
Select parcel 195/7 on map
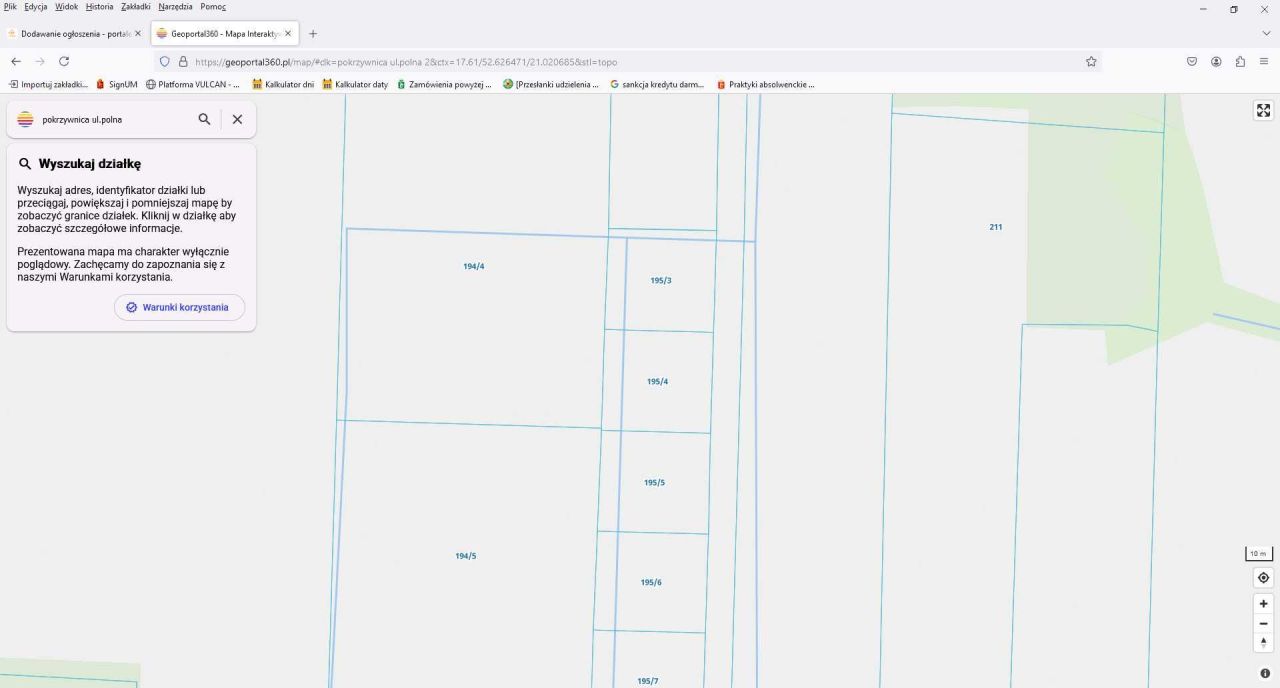click(648, 681)
